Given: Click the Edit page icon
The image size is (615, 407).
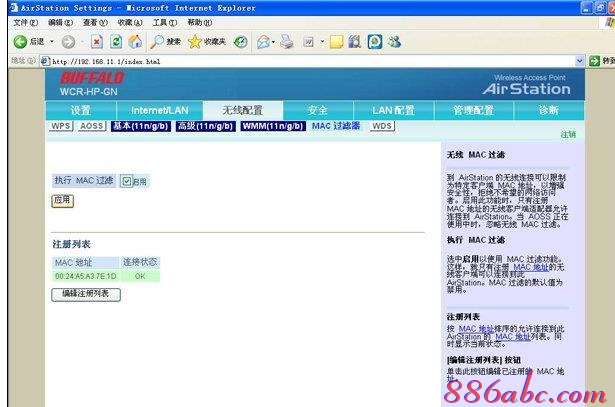Looking at the screenshot, I should pos(308,42).
